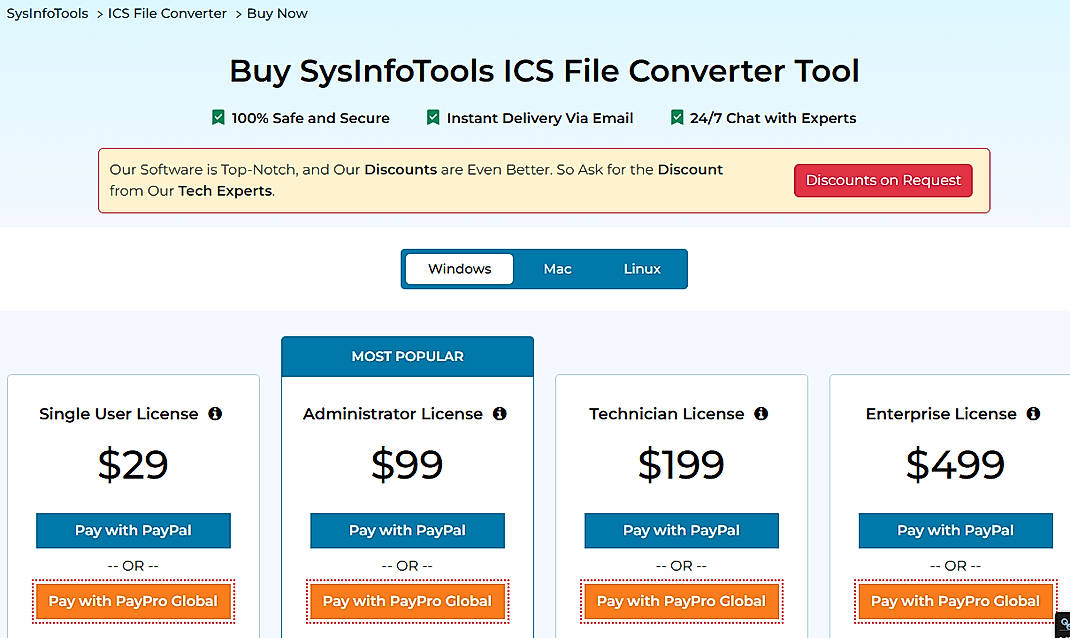Click the Technician License heading
Image resolution: width=1070 pixels, height=638 pixels.
[667, 414]
